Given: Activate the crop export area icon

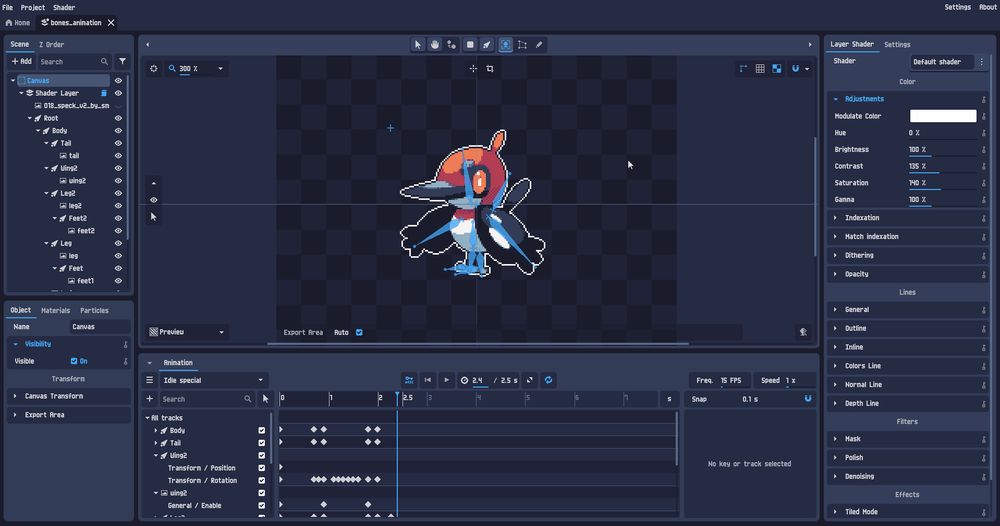Looking at the screenshot, I should (490, 68).
